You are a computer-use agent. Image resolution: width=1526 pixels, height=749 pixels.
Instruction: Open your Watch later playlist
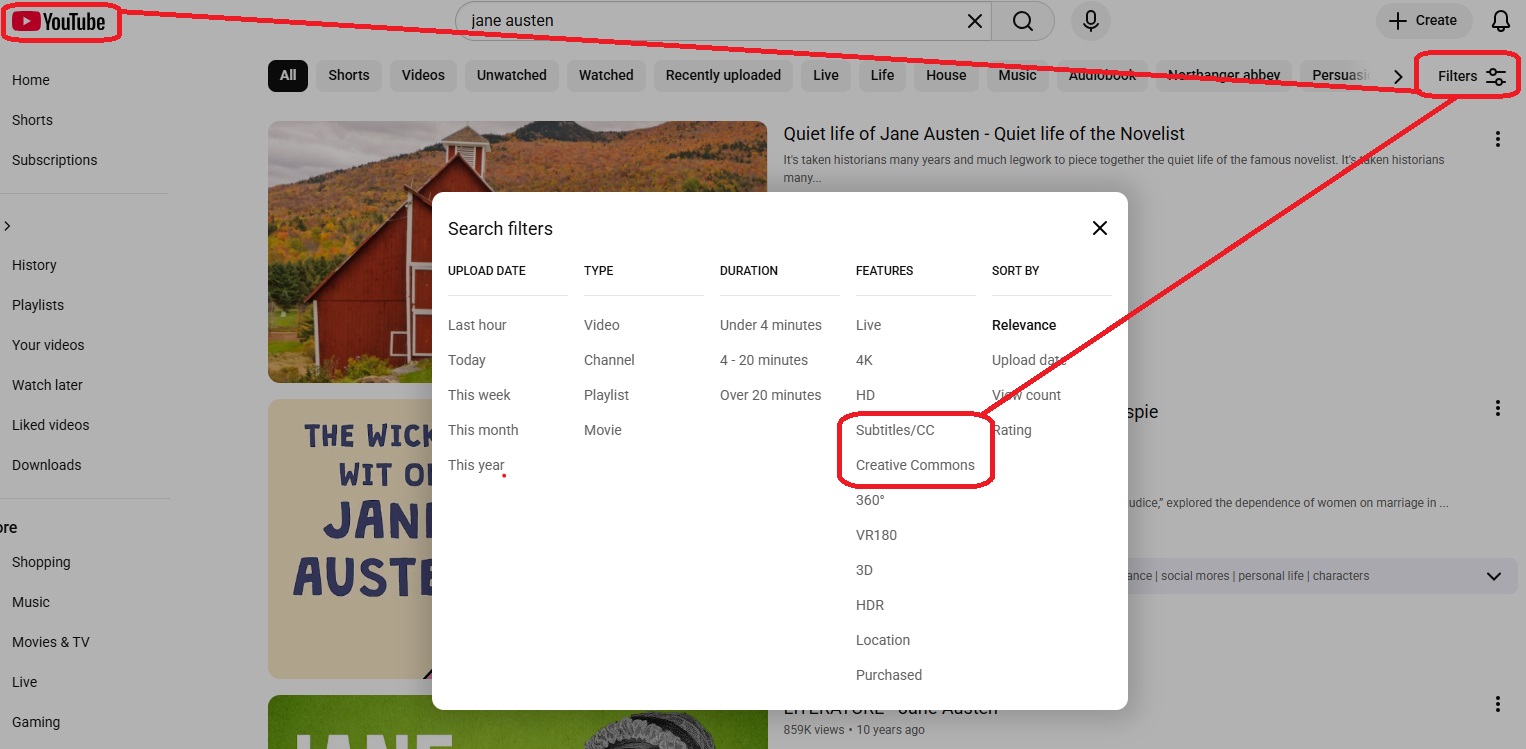click(47, 384)
